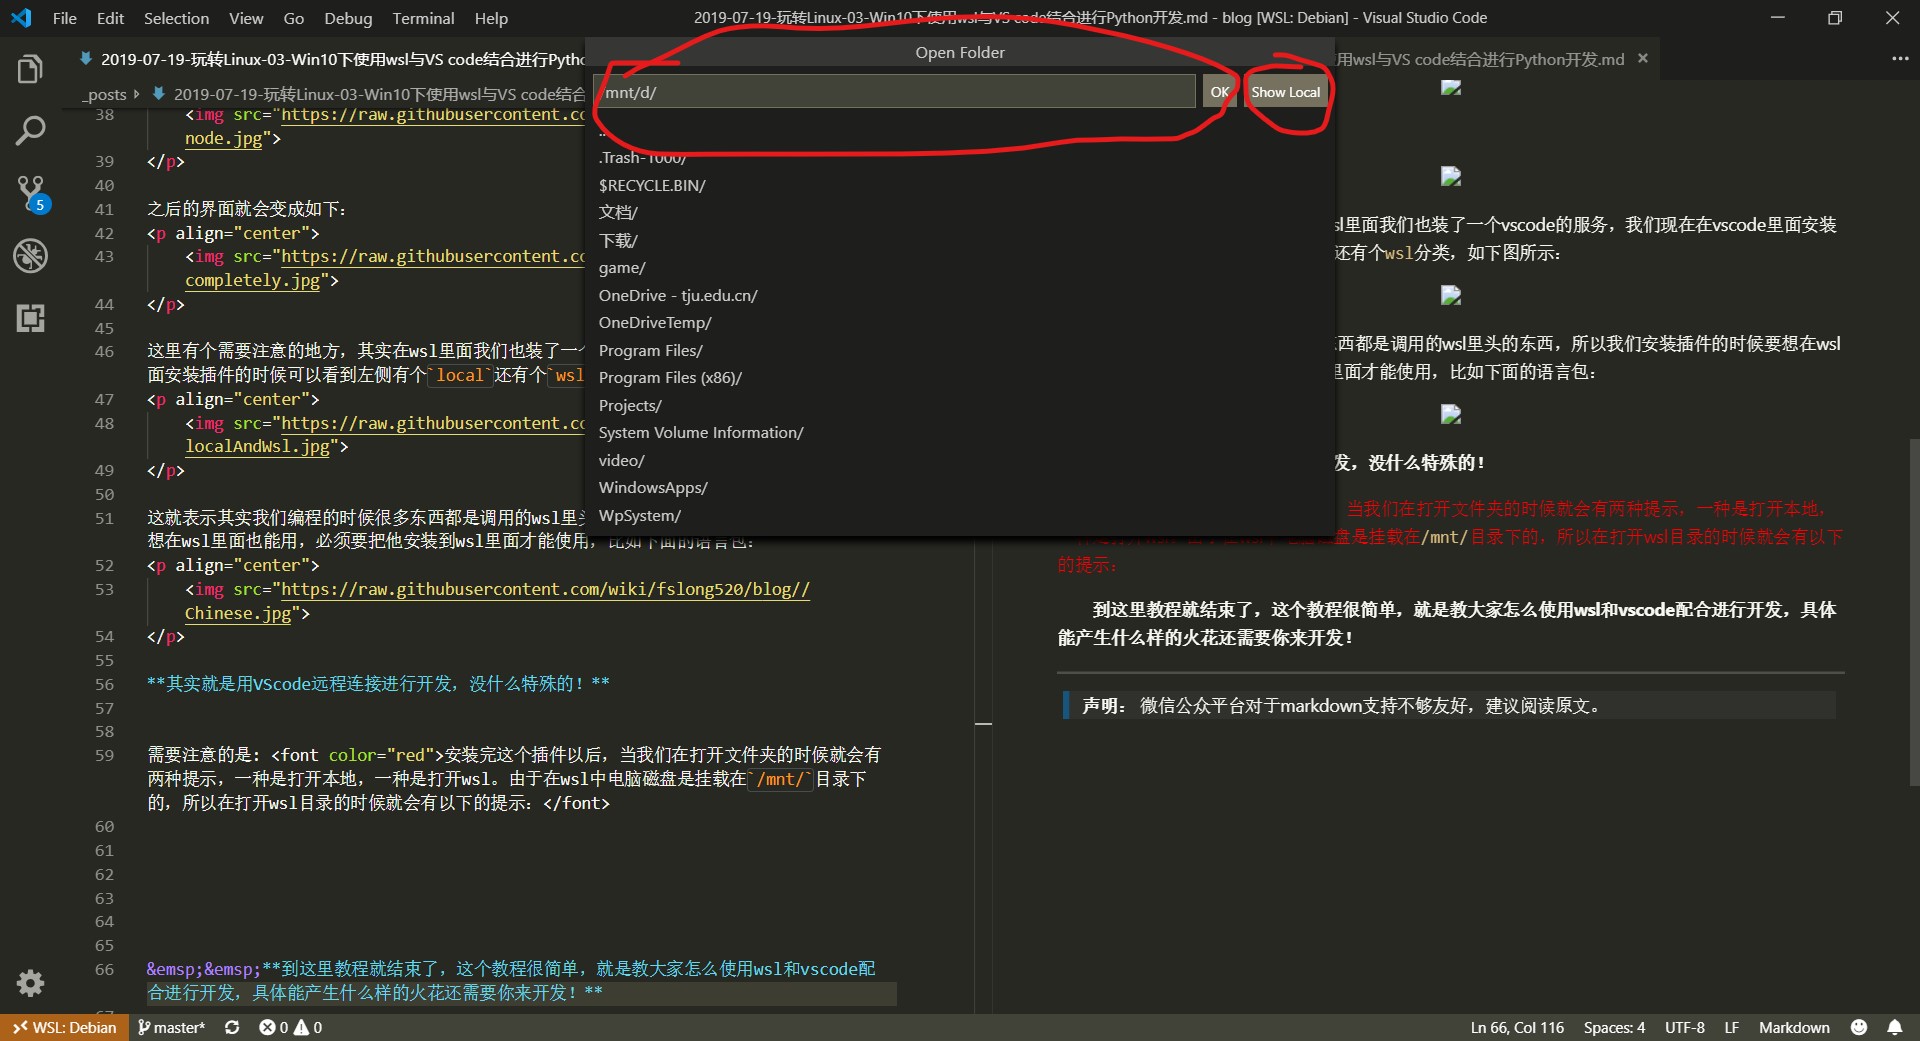Select the game/ folder entry

coord(960,267)
